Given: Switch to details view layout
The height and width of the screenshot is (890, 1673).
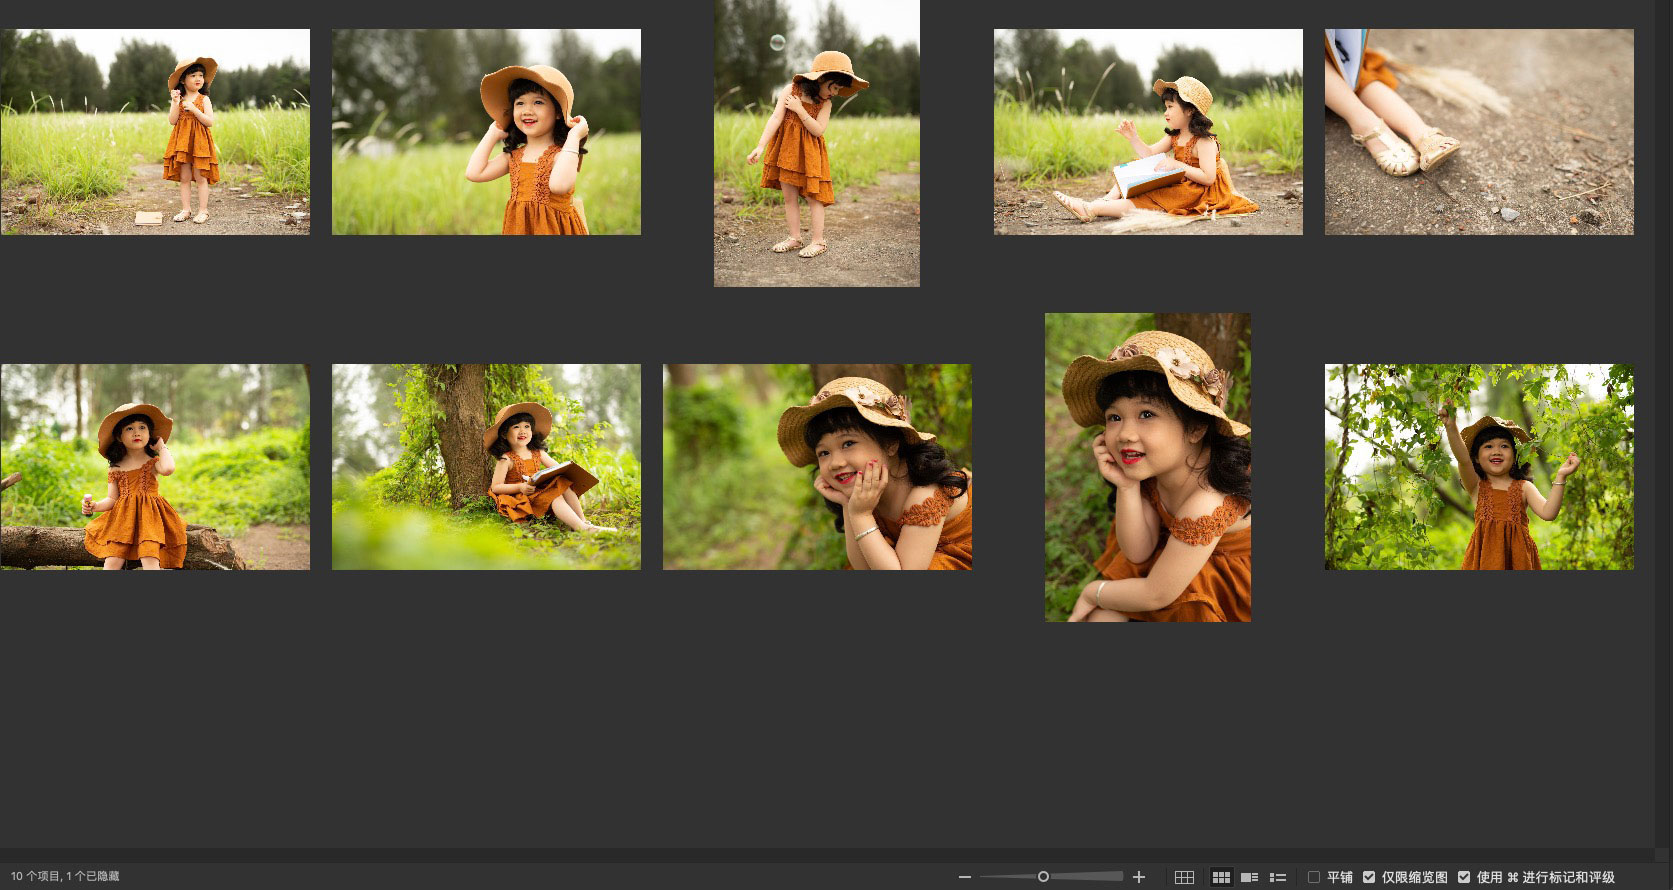Looking at the screenshot, I should pyautogui.click(x=1249, y=877).
